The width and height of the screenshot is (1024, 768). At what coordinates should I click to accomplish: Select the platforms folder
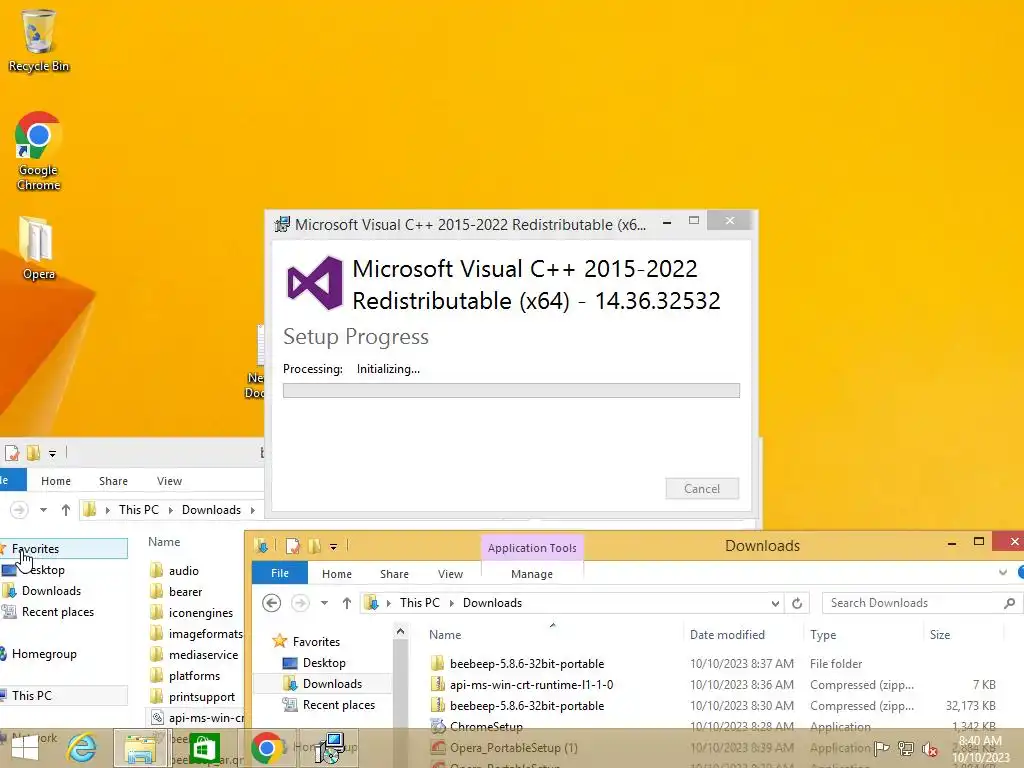(194, 675)
